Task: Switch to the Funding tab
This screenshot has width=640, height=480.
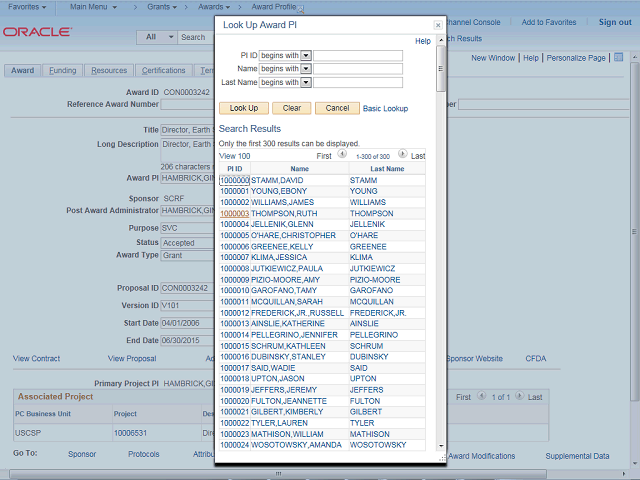Action: [62, 71]
